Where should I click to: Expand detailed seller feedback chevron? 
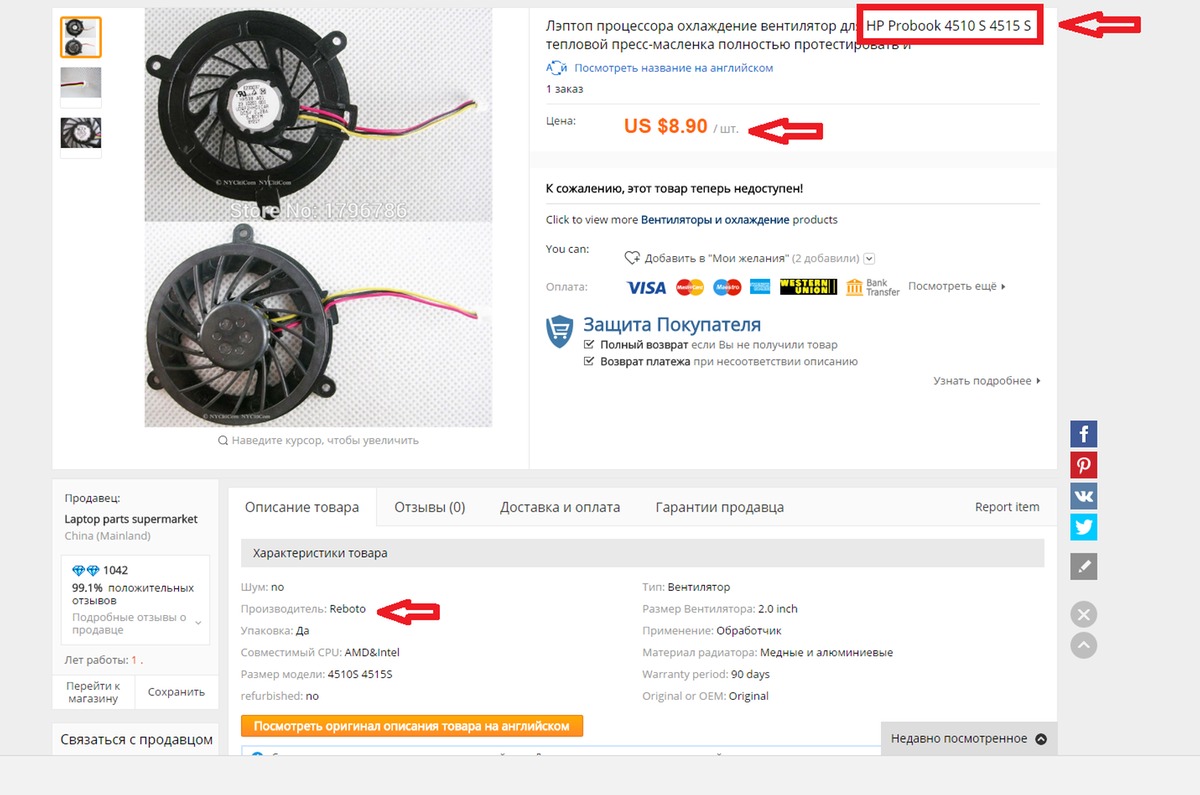[198, 623]
